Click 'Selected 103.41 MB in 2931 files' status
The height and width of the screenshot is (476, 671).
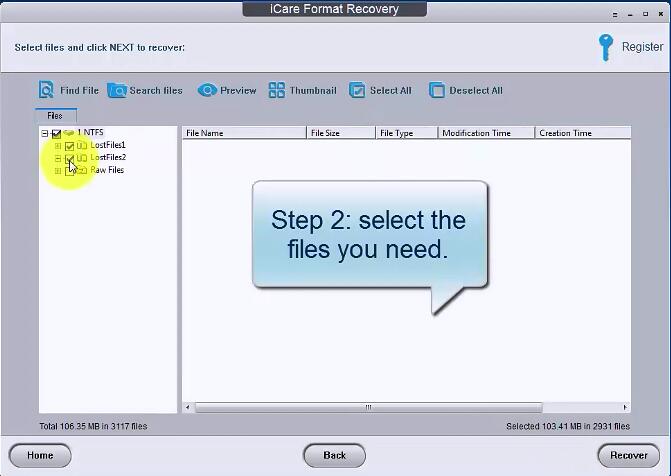tap(568, 426)
